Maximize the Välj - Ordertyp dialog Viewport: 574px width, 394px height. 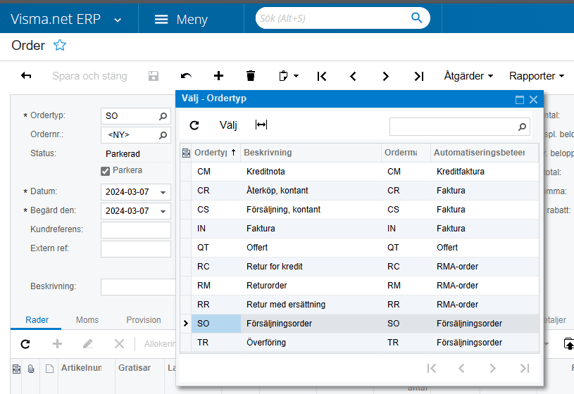point(519,100)
